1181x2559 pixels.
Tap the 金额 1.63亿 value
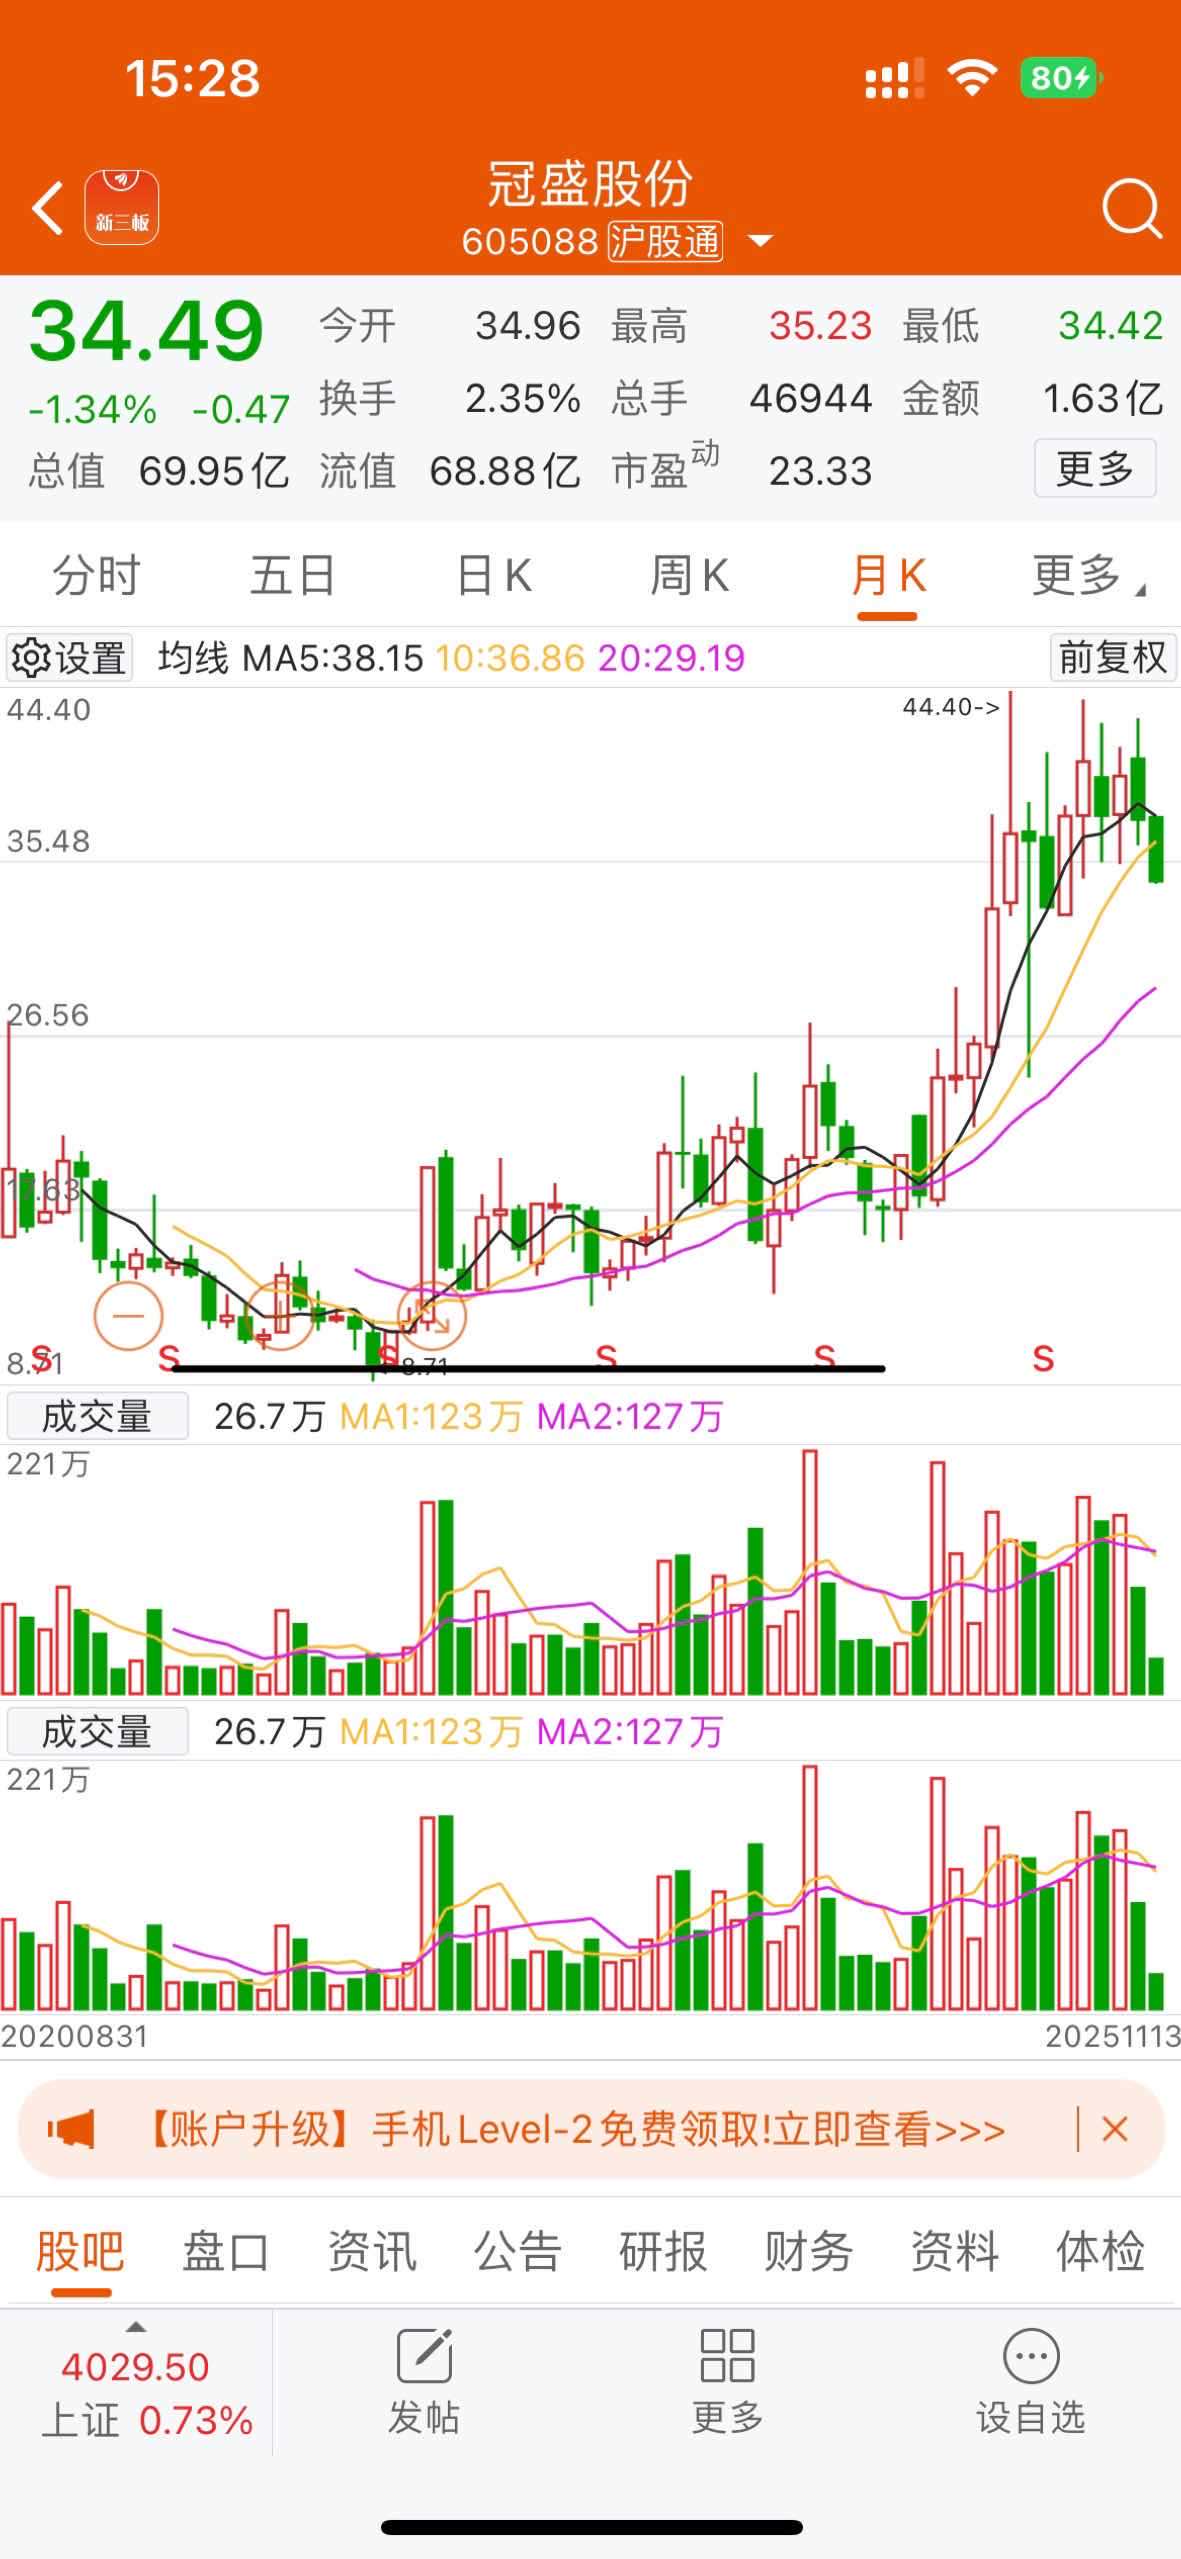point(1103,399)
